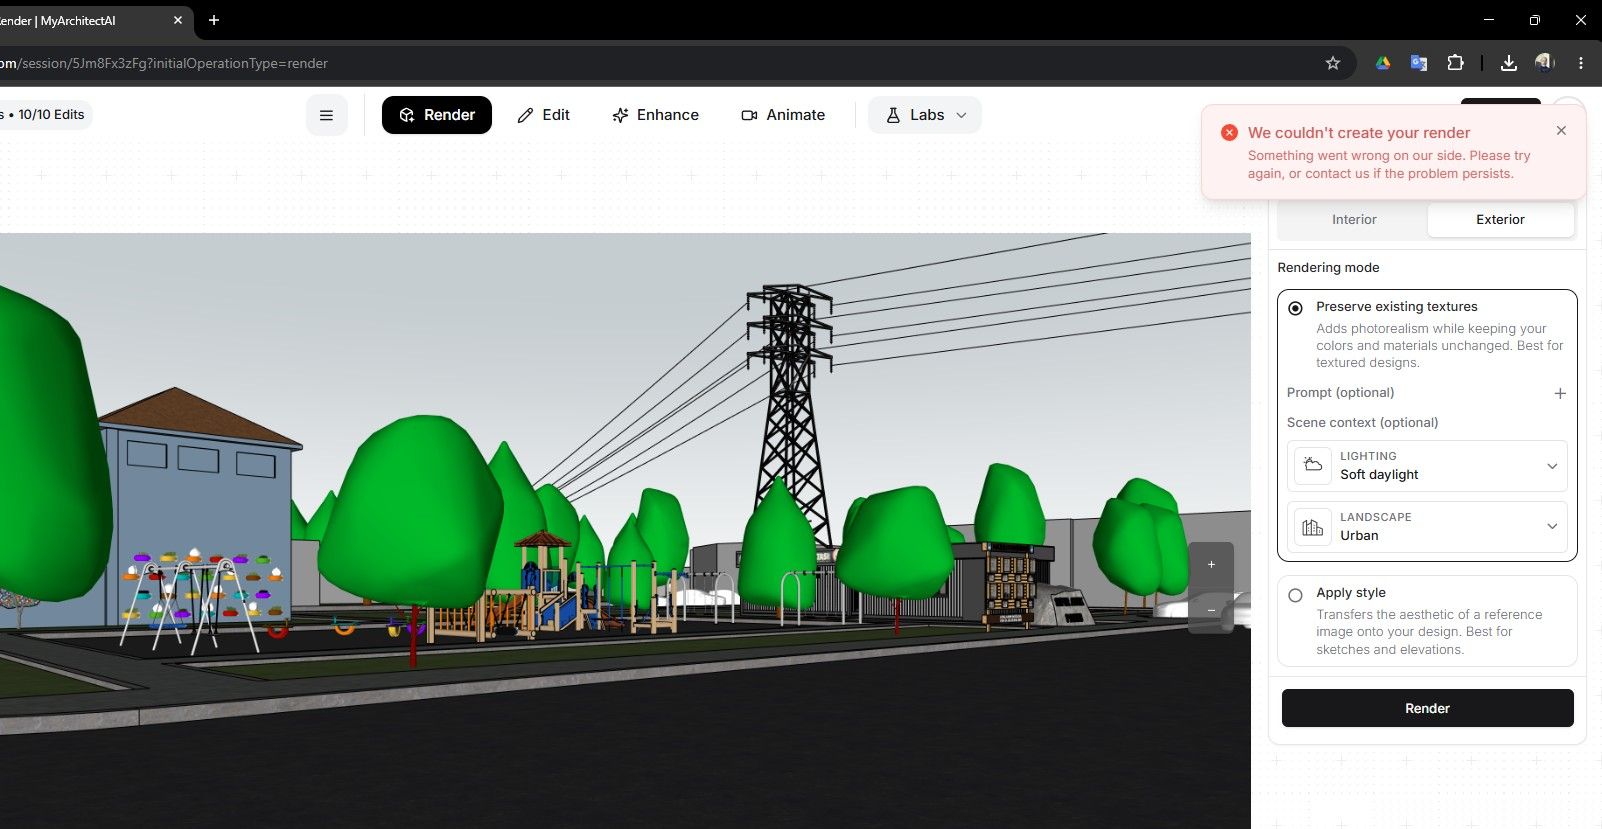Choose the Apply style rendering mode
This screenshot has height=829, width=1602.
tap(1296, 595)
